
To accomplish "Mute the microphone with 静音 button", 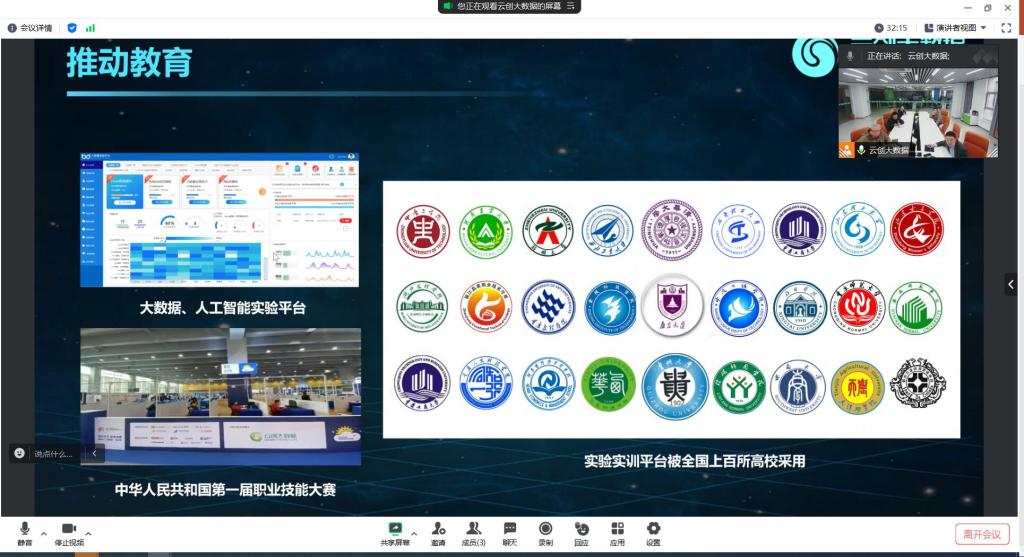I will point(25,533).
